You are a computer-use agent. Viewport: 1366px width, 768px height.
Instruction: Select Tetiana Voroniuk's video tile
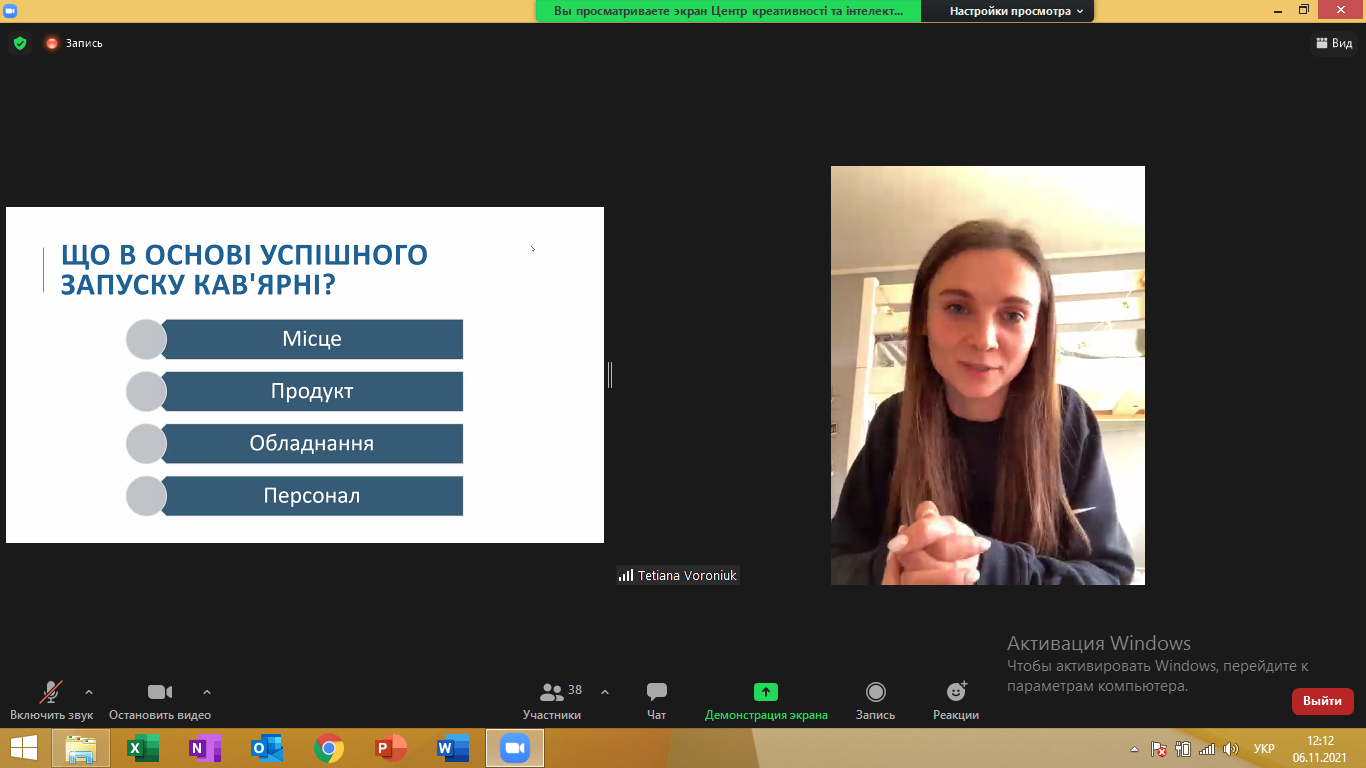click(988, 375)
